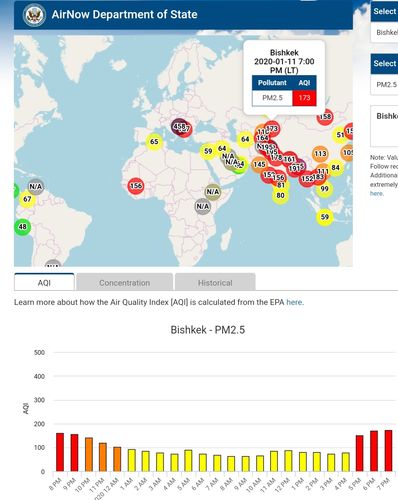This screenshot has width=398, height=500.
Task: Select the orange 113 map marker
Action: pyautogui.click(x=320, y=154)
